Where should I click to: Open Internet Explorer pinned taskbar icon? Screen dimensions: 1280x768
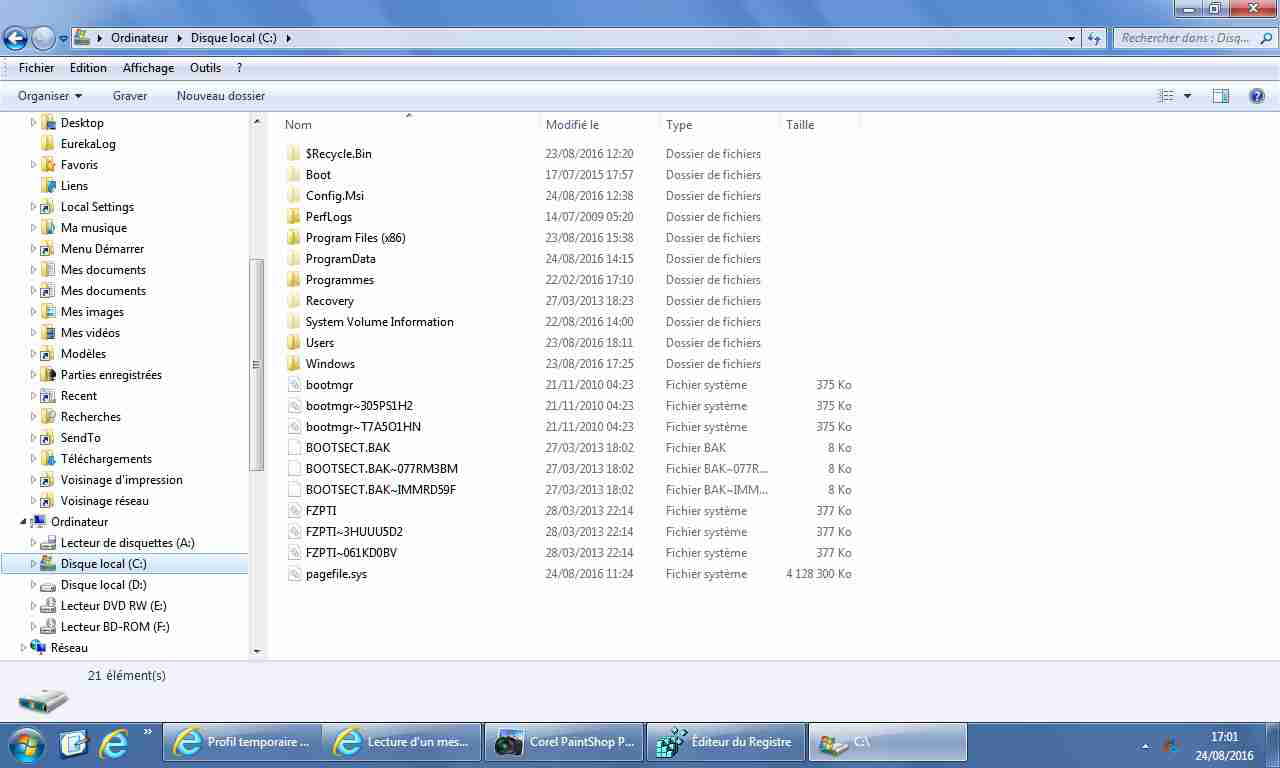tap(115, 743)
